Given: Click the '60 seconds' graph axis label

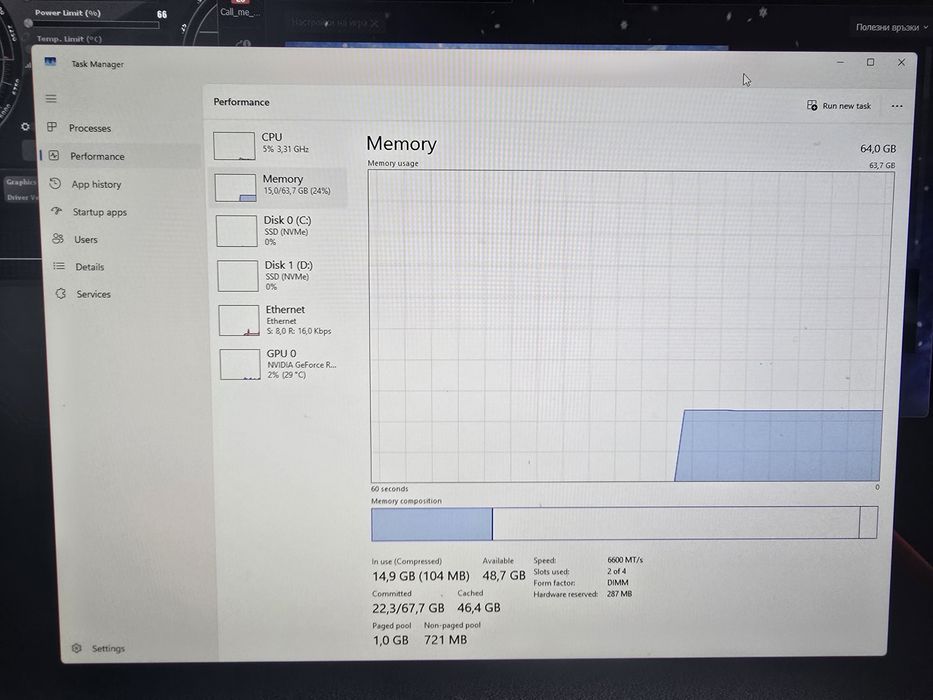Looking at the screenshot, I should point(390,489).
